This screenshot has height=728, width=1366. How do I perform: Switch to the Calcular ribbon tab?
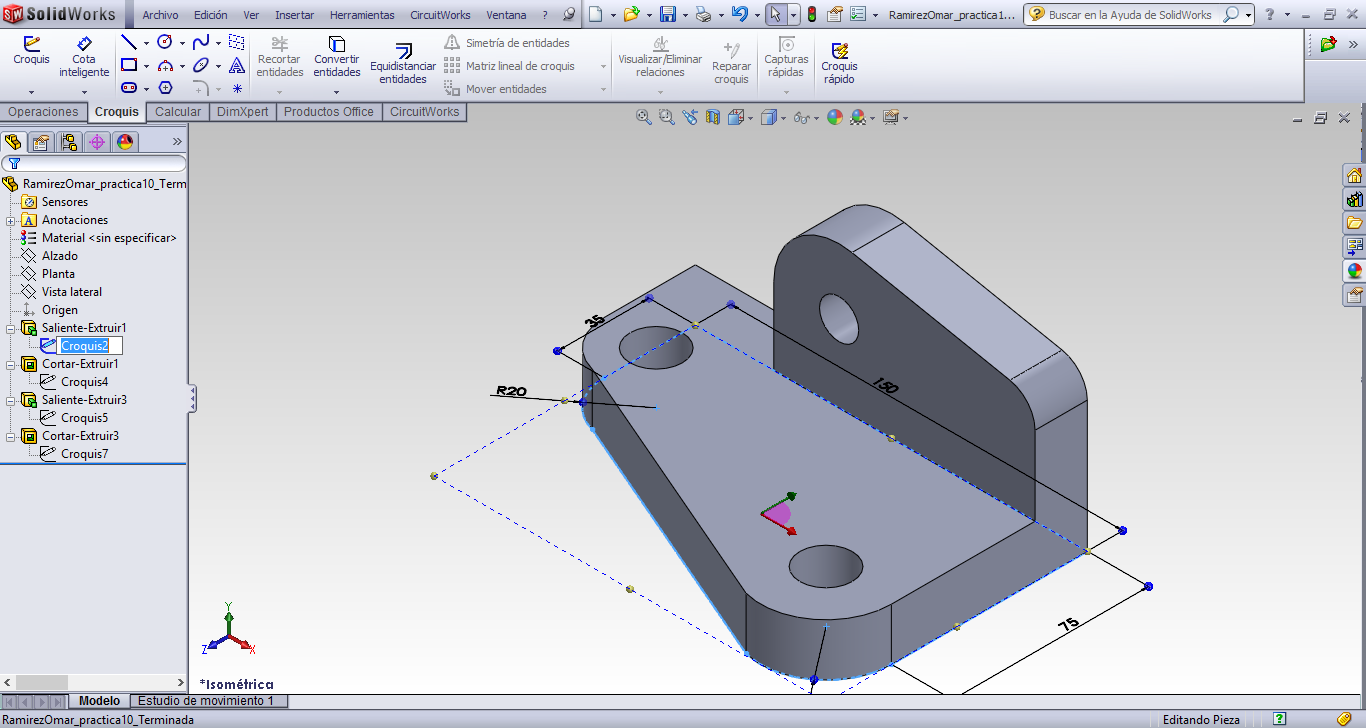[x=177, y=112]
